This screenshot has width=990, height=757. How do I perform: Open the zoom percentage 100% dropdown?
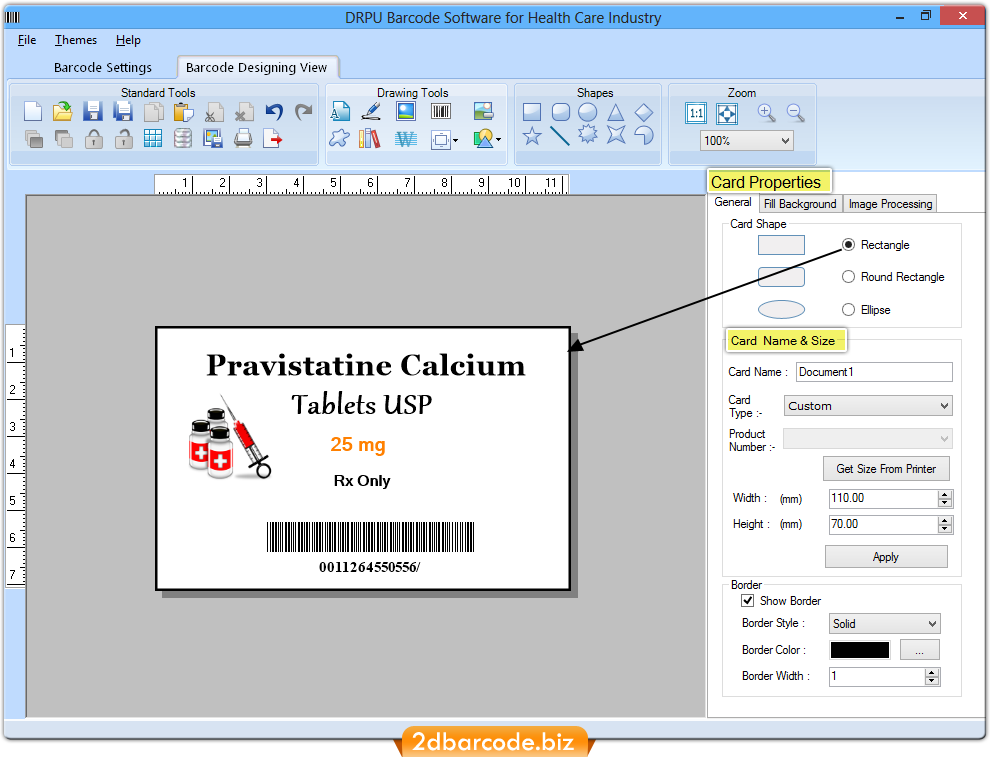[x=785, y=141]
